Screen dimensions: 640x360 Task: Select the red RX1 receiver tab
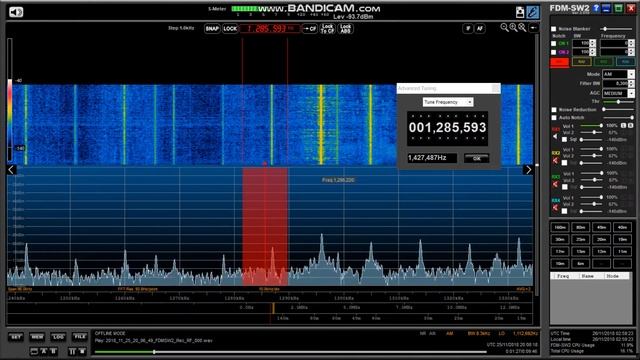click(x=560, y=62)
